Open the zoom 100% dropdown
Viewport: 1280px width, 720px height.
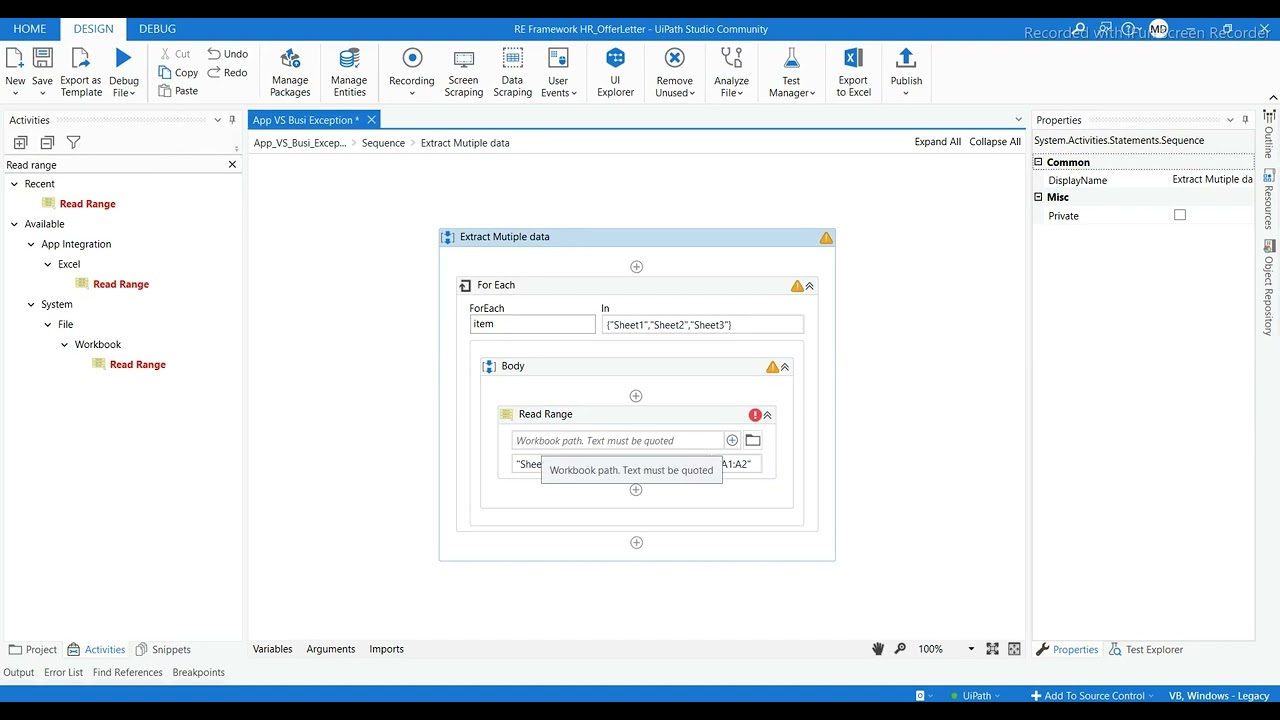click(x=970, y=649)
